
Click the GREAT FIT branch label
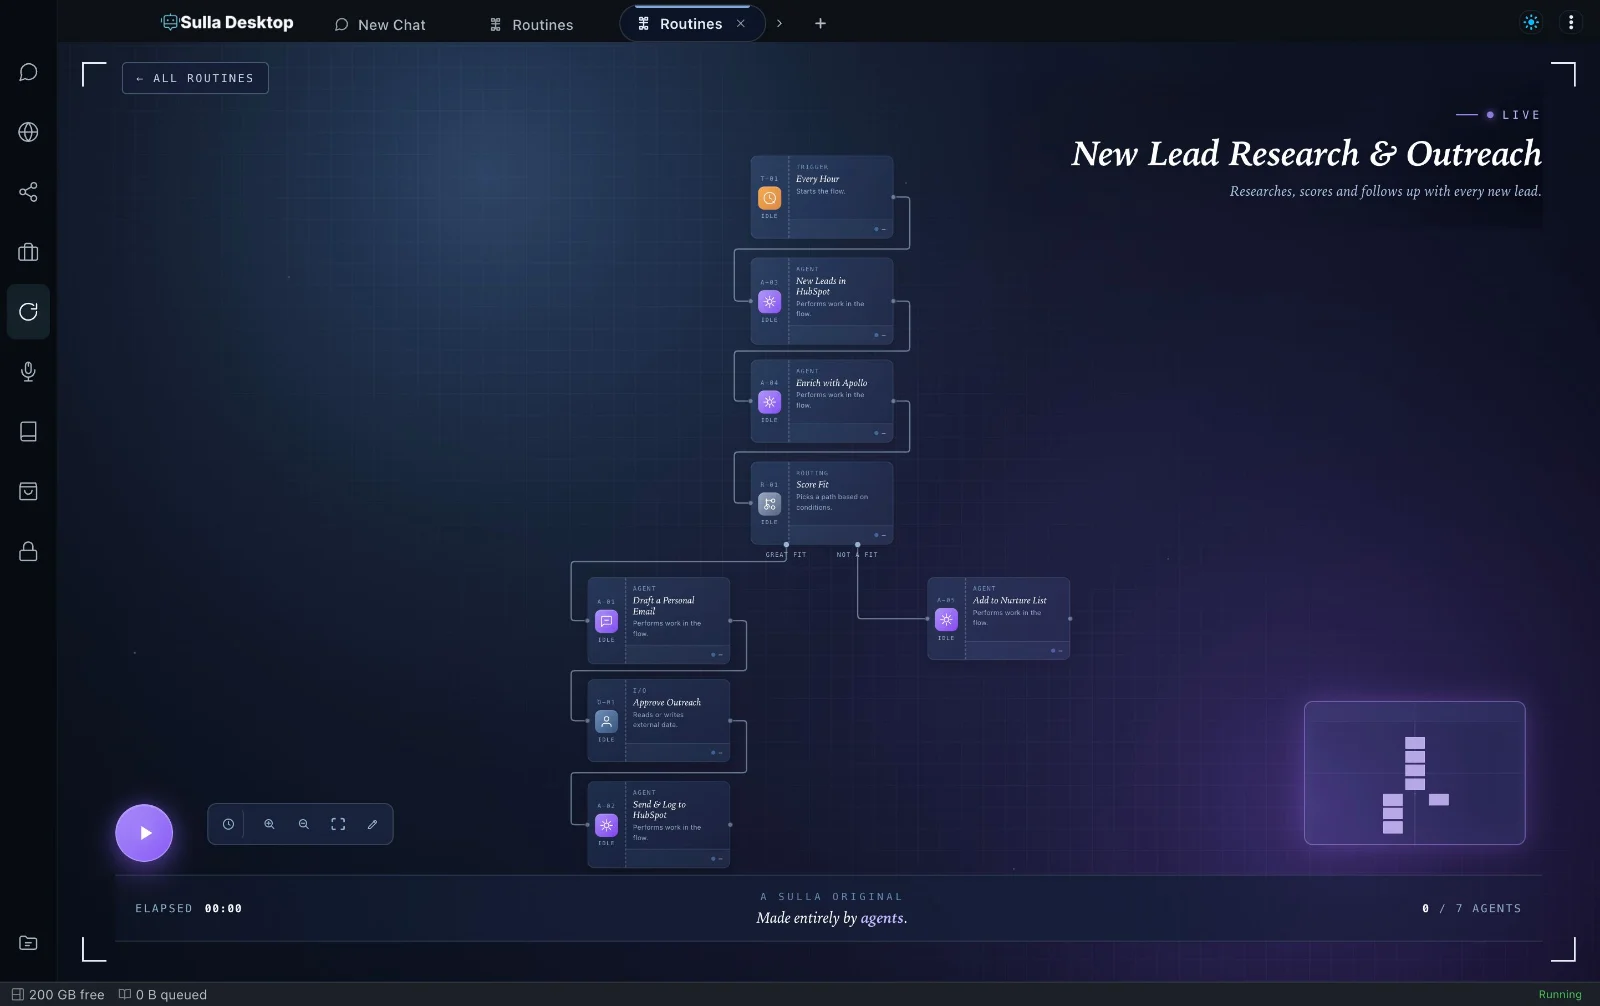pos(786,555)
